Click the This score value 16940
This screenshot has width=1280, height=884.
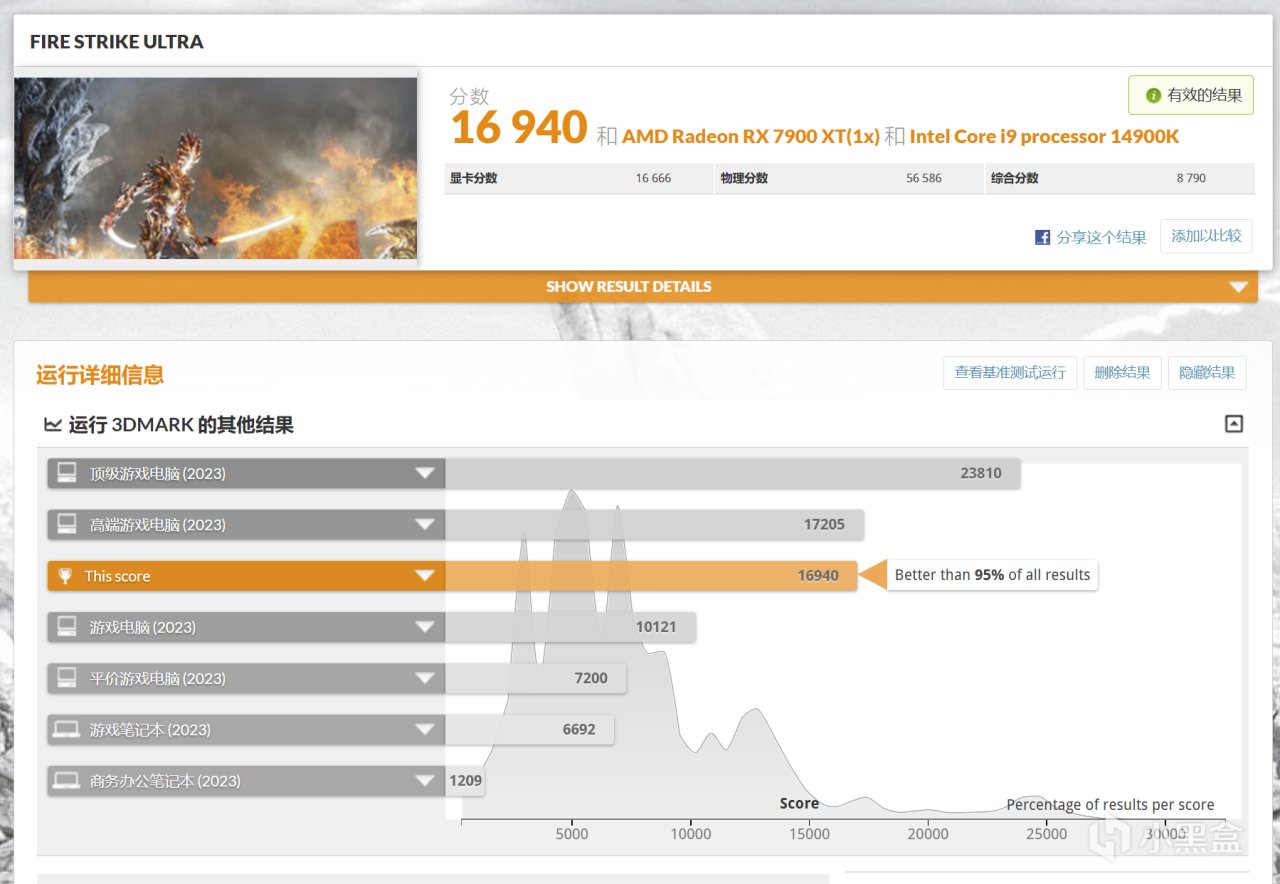pyautogui.click(x=818, y=576)
